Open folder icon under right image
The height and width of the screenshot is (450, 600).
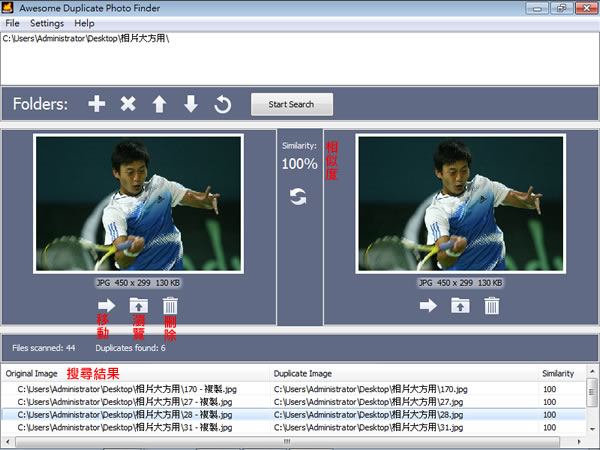460,306
